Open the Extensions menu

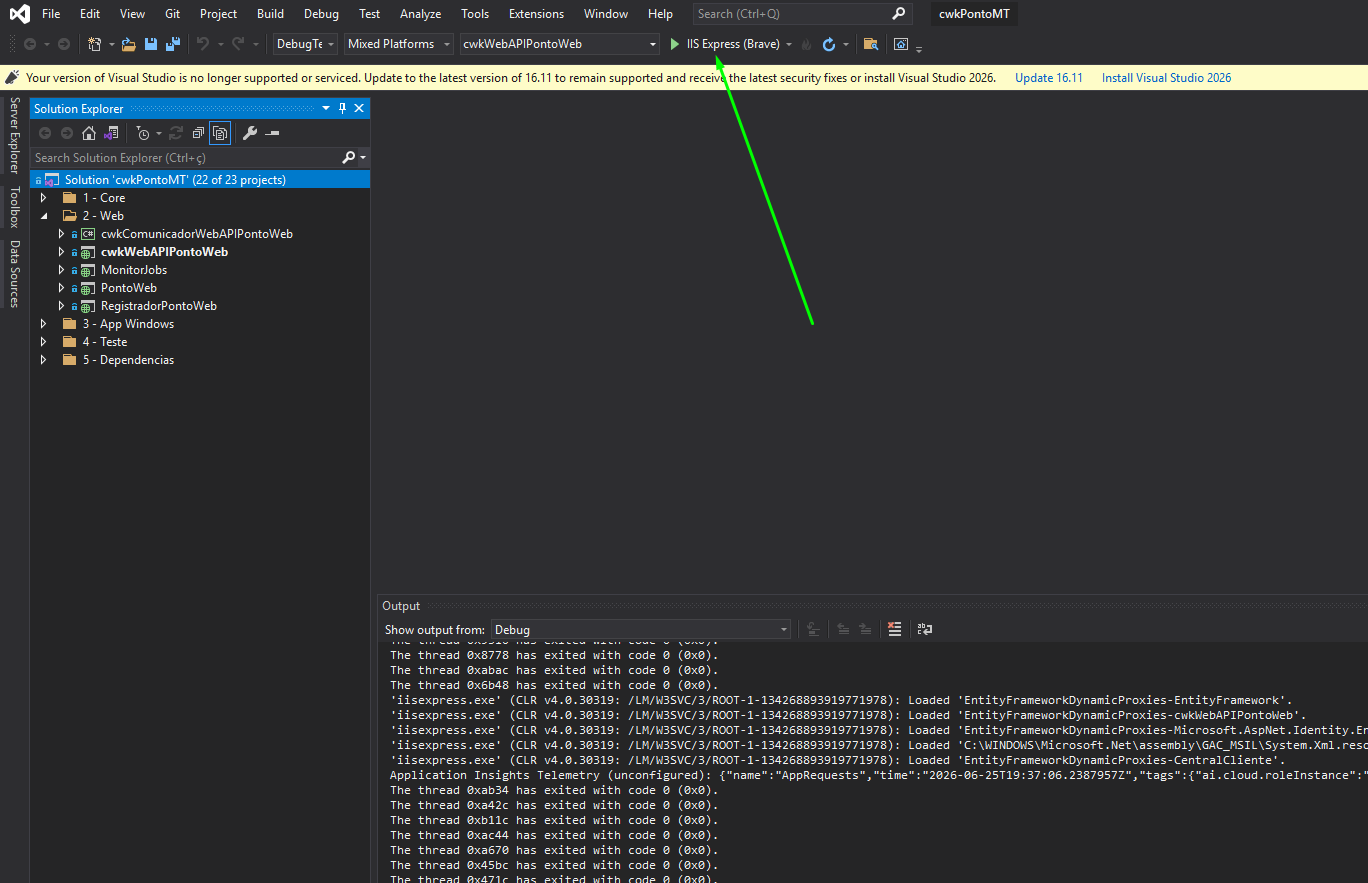click(x=536, y=14)
